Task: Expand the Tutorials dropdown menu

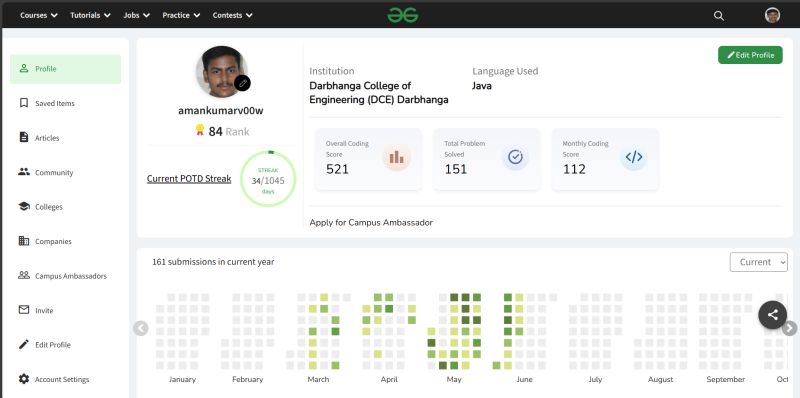Action: 90,15
